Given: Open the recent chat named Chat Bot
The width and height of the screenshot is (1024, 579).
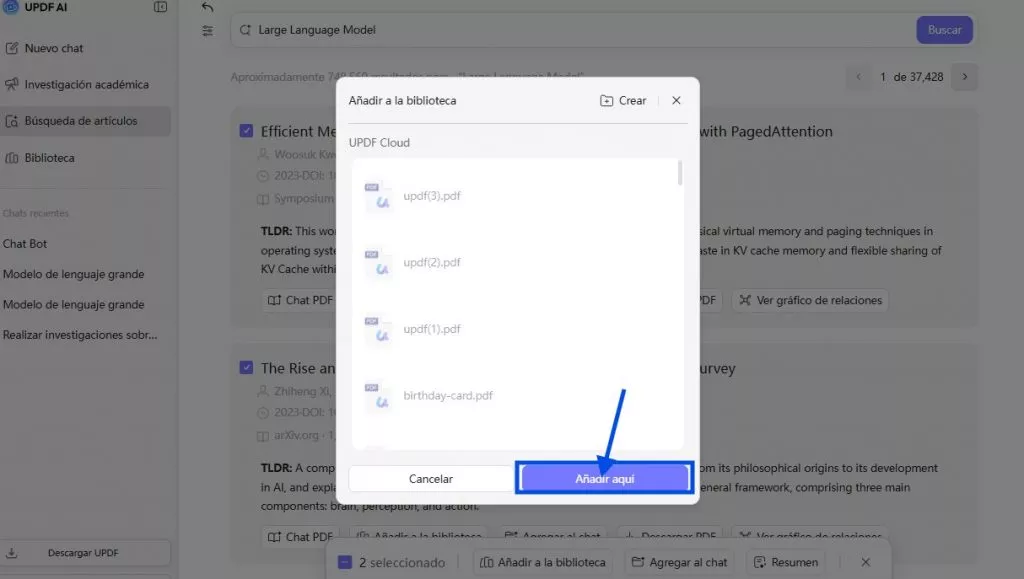Looking at the screenshot, I should point(25,243).
